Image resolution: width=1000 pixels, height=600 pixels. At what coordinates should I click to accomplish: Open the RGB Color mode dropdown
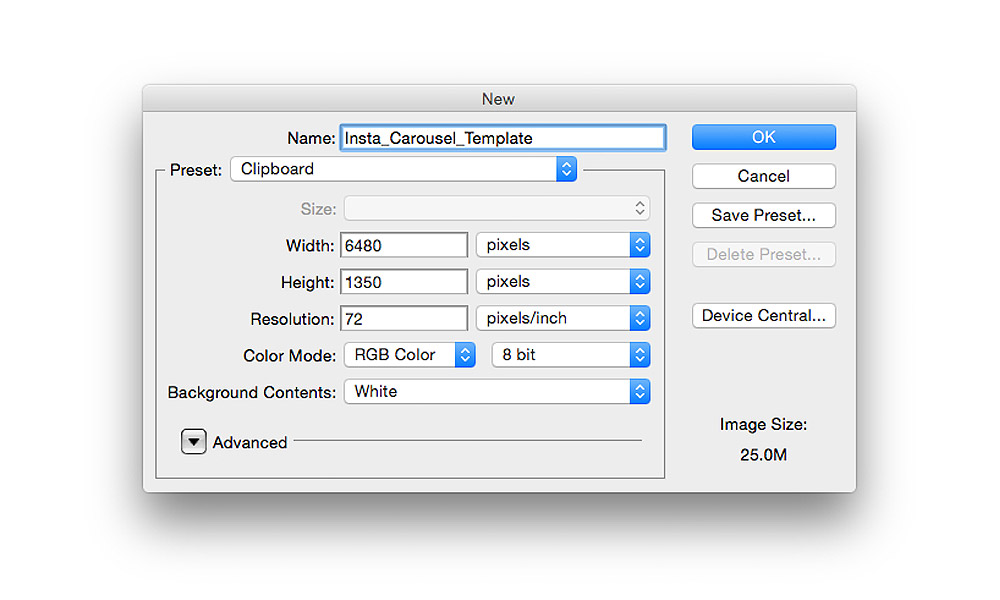pos(409,355)
